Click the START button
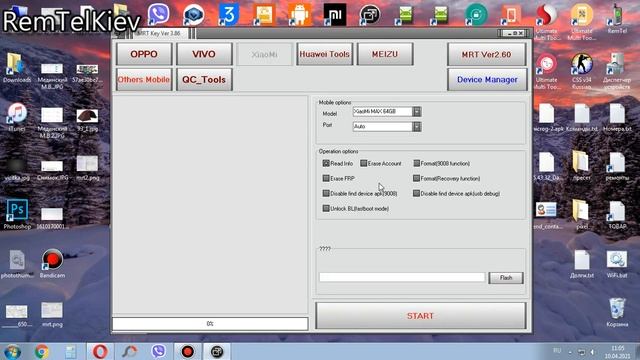Screen dimensions: 640x360 pyautogui.click(x=420, y=316)
